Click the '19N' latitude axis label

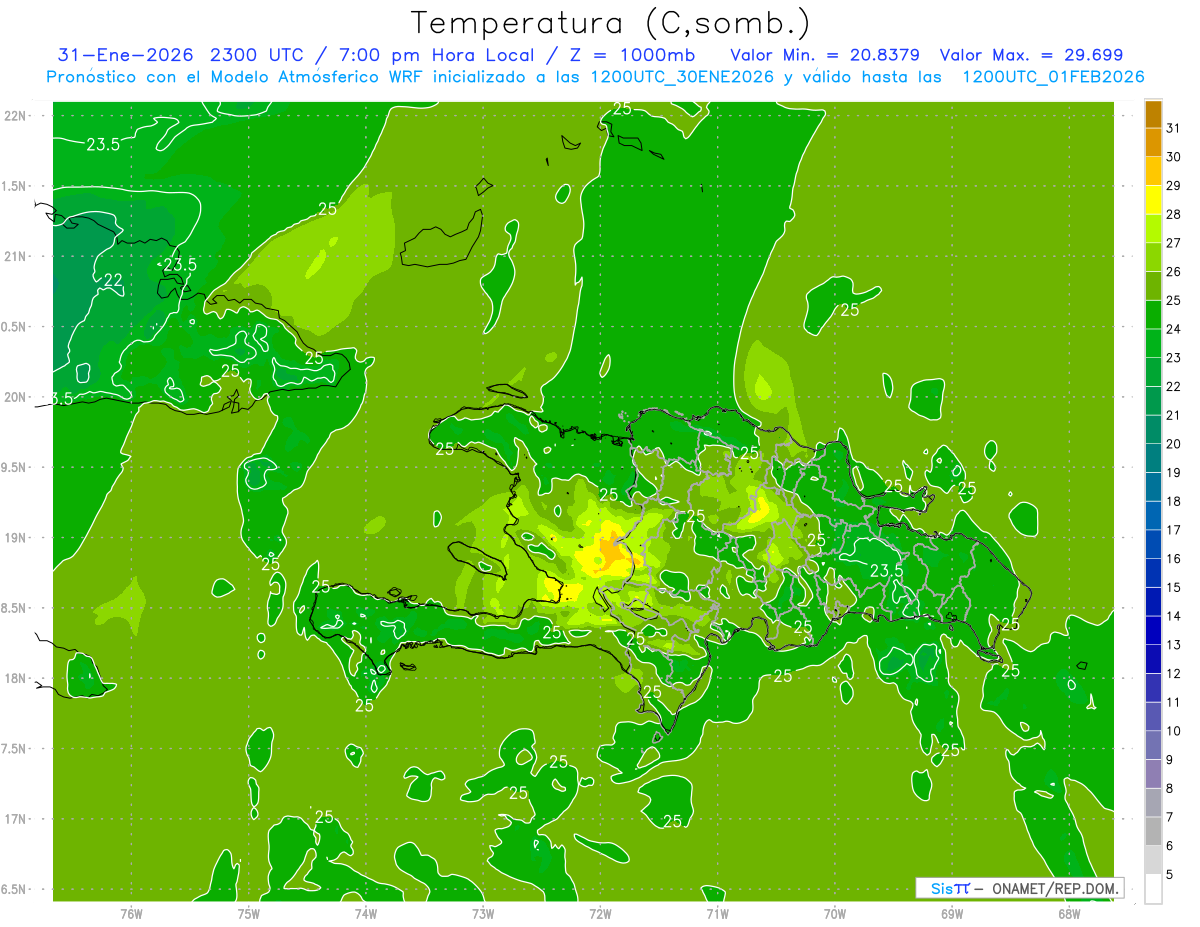click(x=15, y=537)
